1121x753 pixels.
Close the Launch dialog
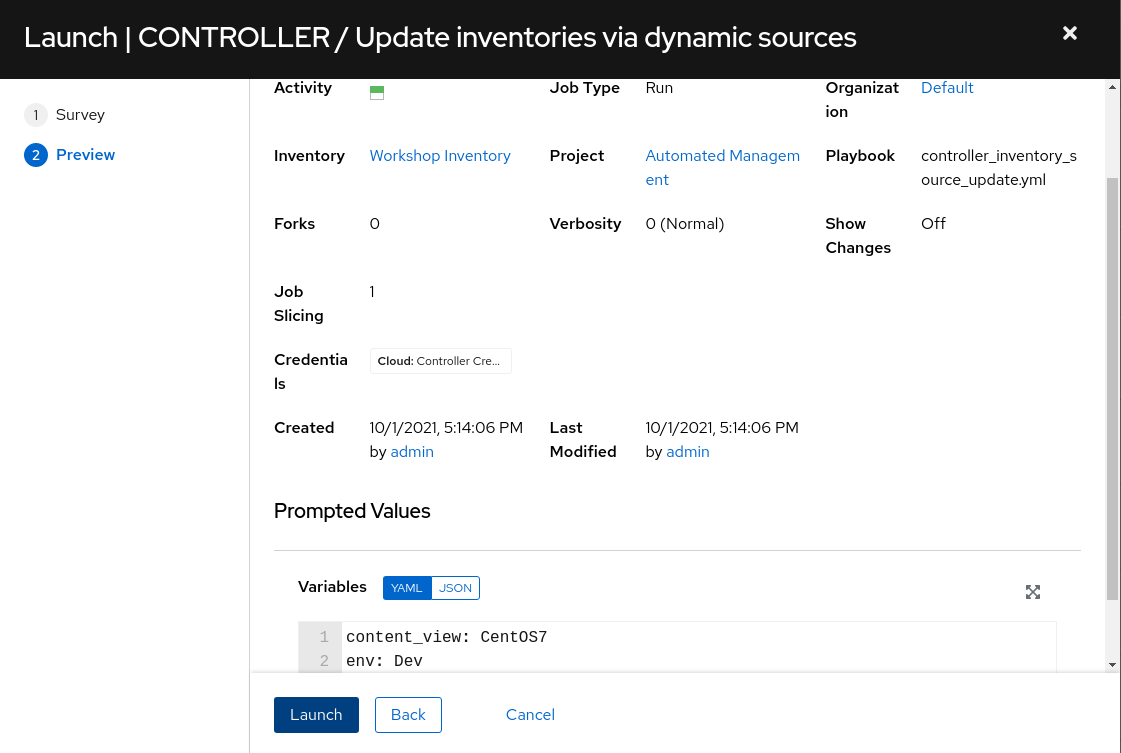[x=1070, y=34]
